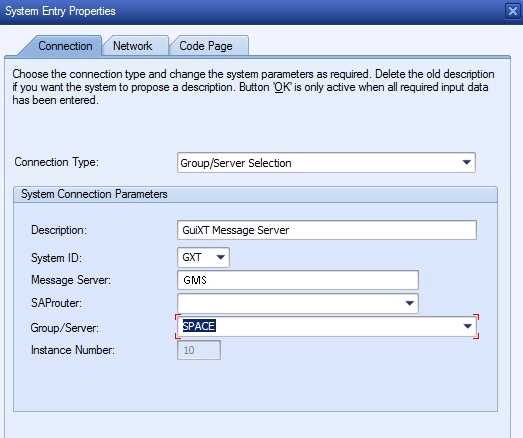Click the GXT value in System ID
This screenshot has width=523, height=438.
tap(192, 257)
